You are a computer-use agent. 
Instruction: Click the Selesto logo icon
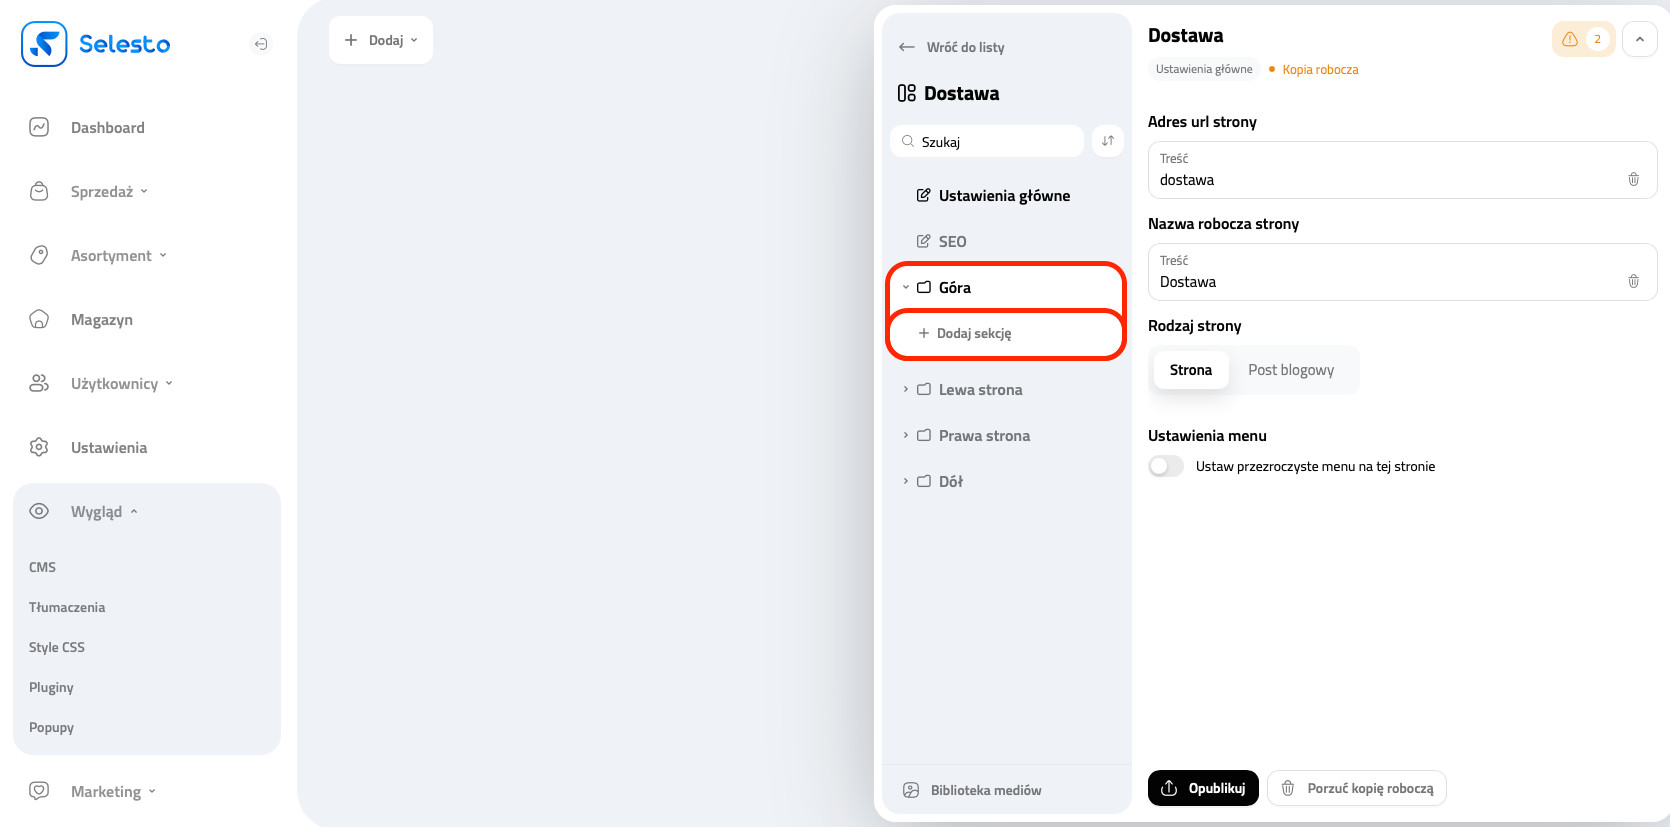point(44,44)
